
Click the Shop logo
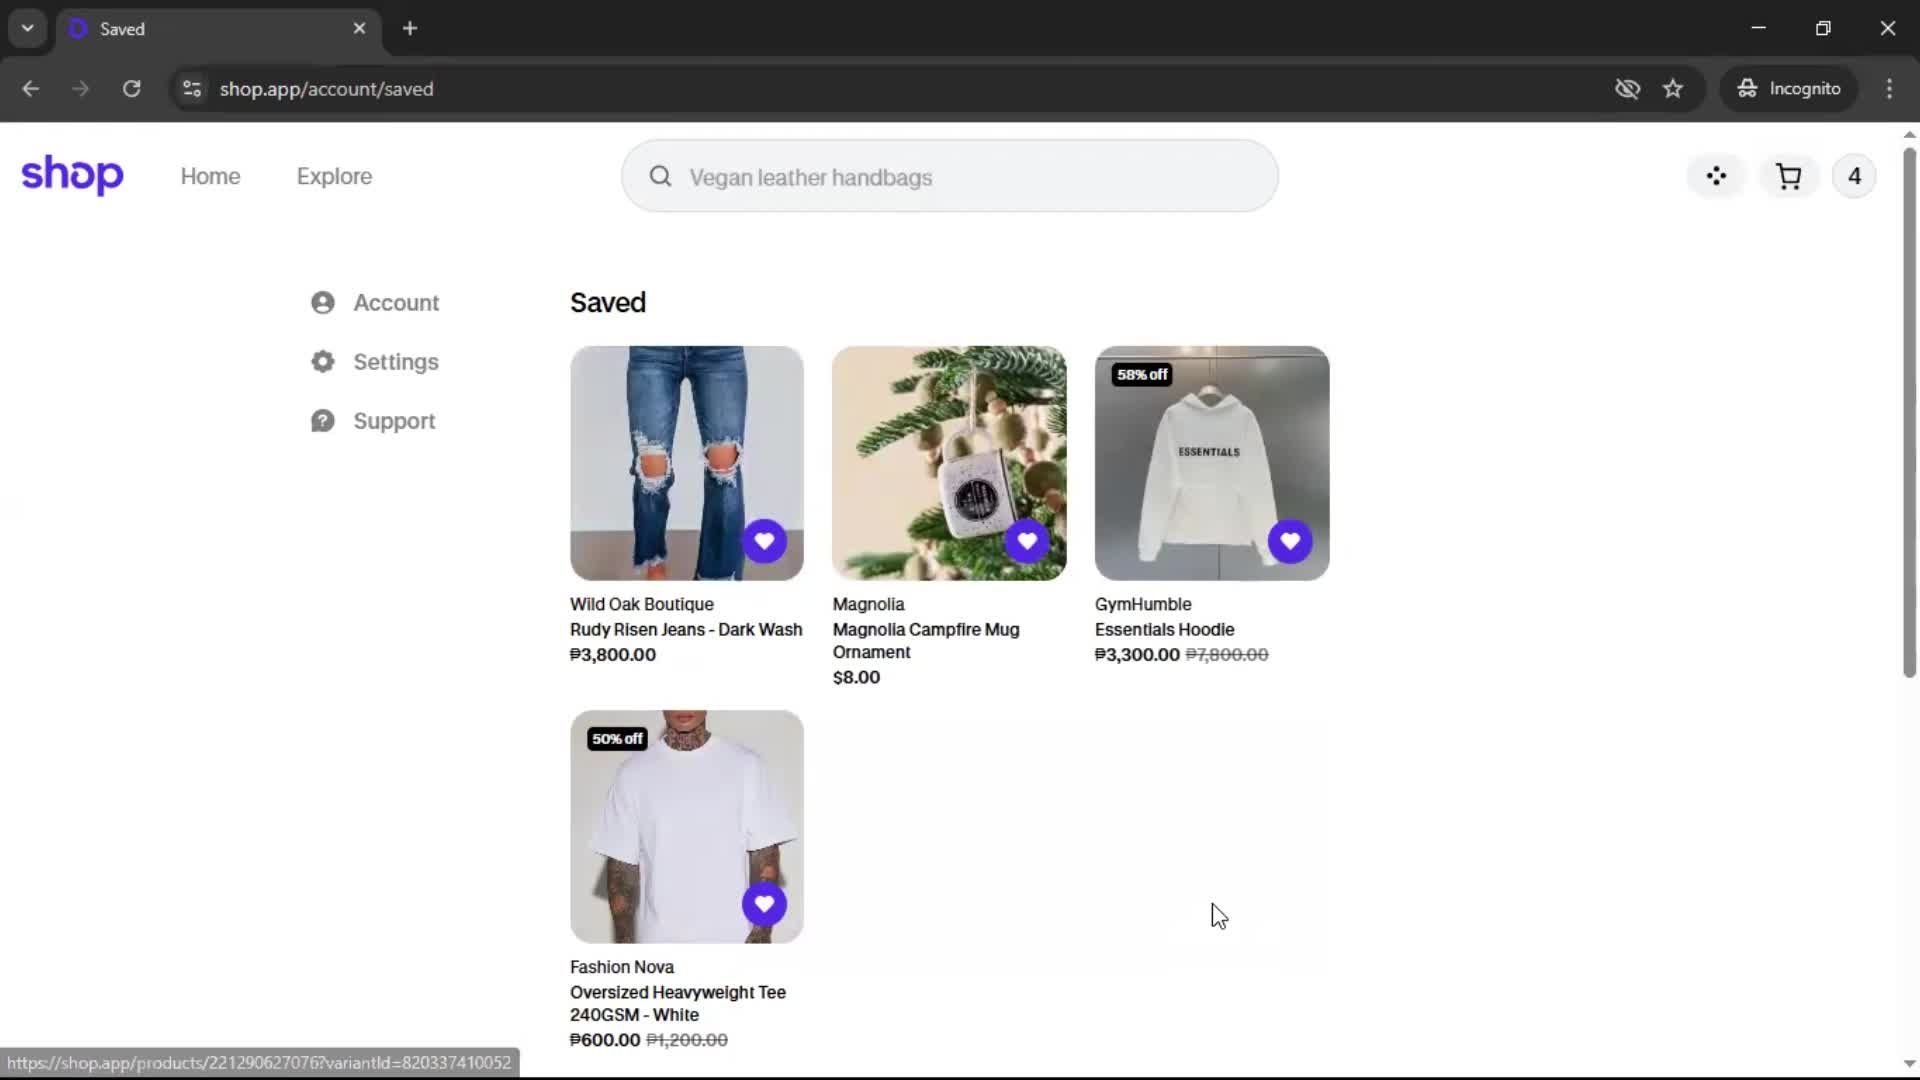[x=72, y=175]
